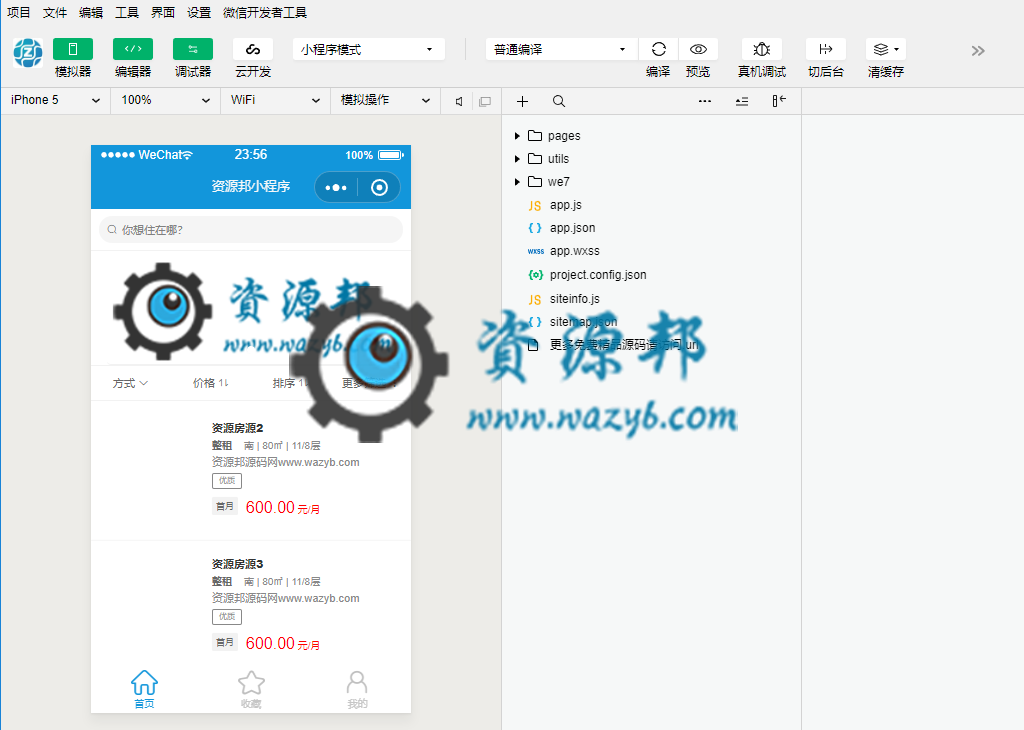Open the iPhone 5 device dropdown
1024x730 pixels.
click(56, 101)
